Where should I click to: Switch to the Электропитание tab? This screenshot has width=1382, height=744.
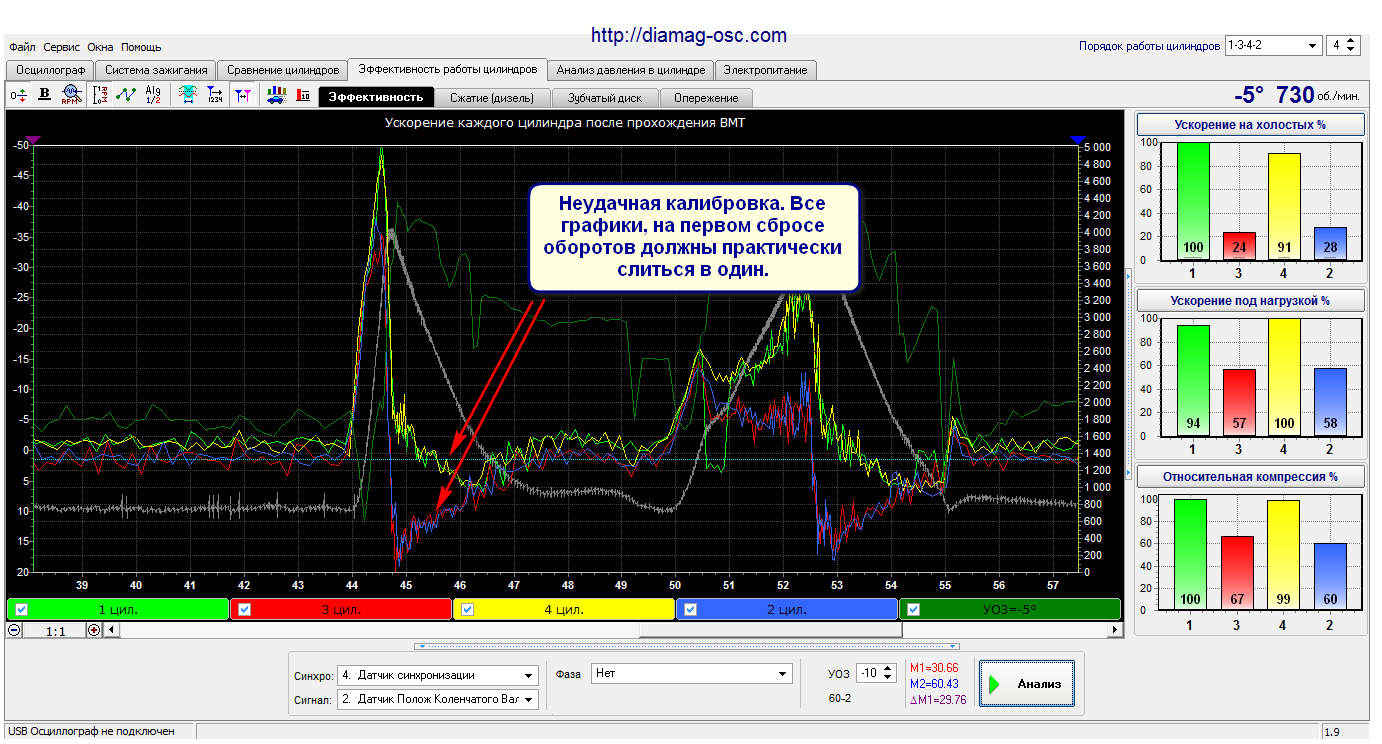767,70
